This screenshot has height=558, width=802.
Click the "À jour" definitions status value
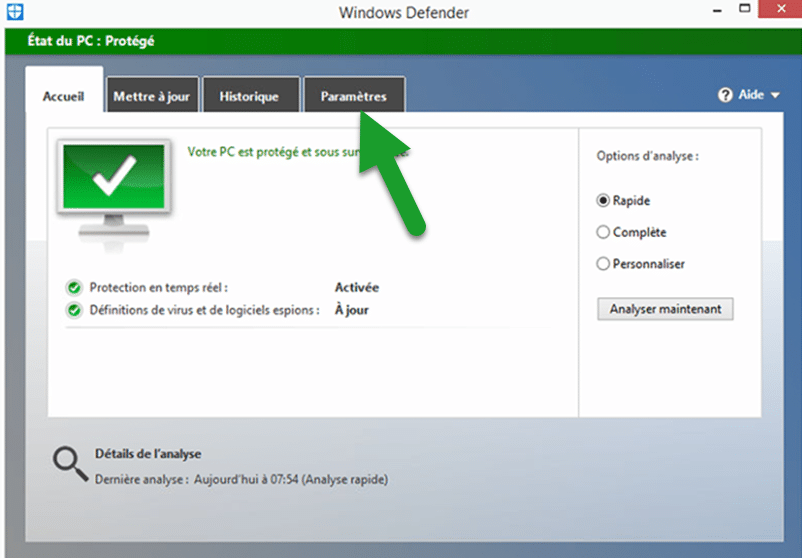pyautogui.click(x=351, y=310)
